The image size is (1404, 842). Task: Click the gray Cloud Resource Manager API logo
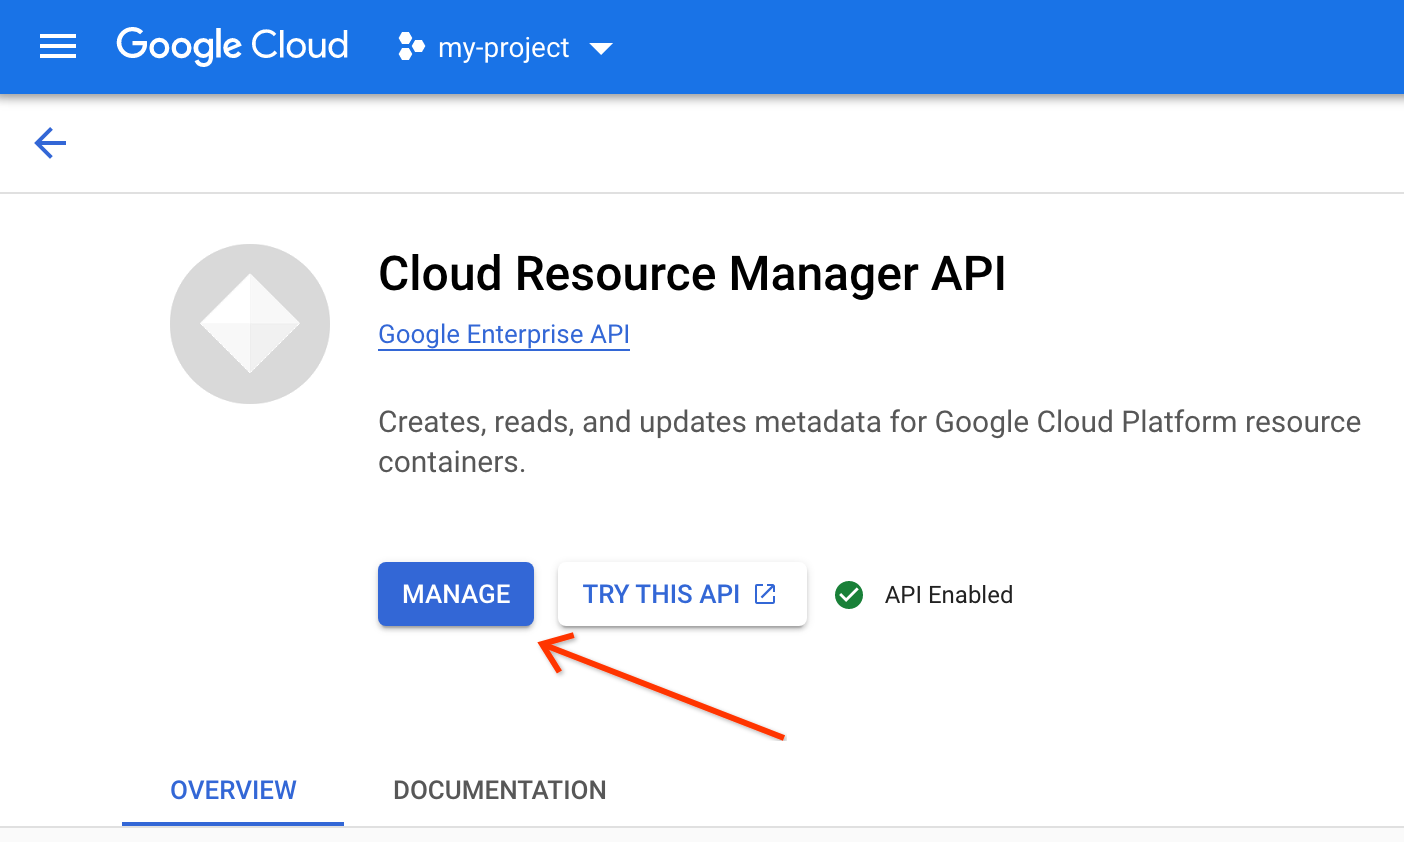[250, 324]
